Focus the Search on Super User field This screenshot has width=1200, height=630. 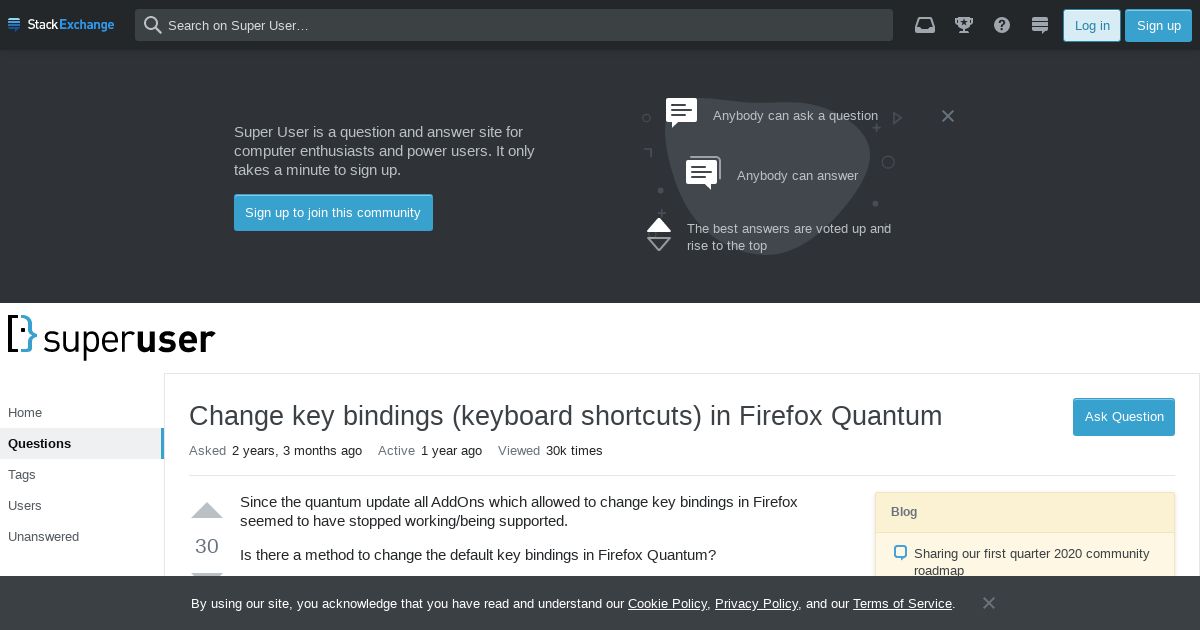[x=514, y=25]
